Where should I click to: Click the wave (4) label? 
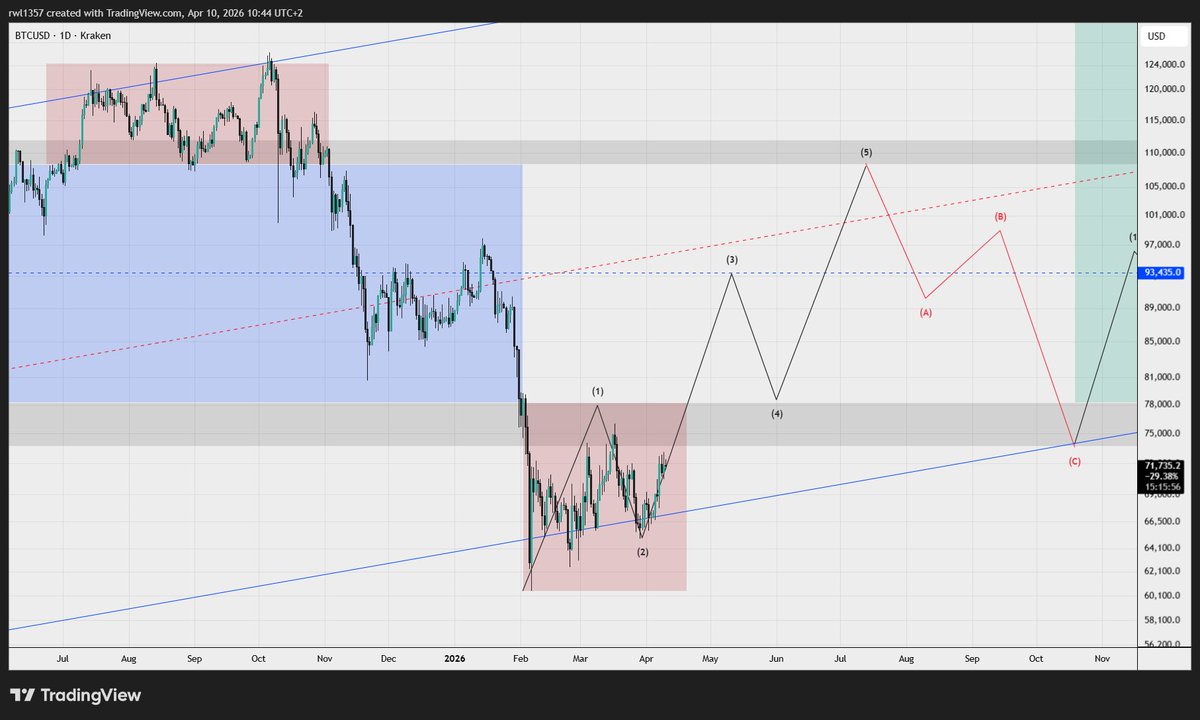point(776,413)
